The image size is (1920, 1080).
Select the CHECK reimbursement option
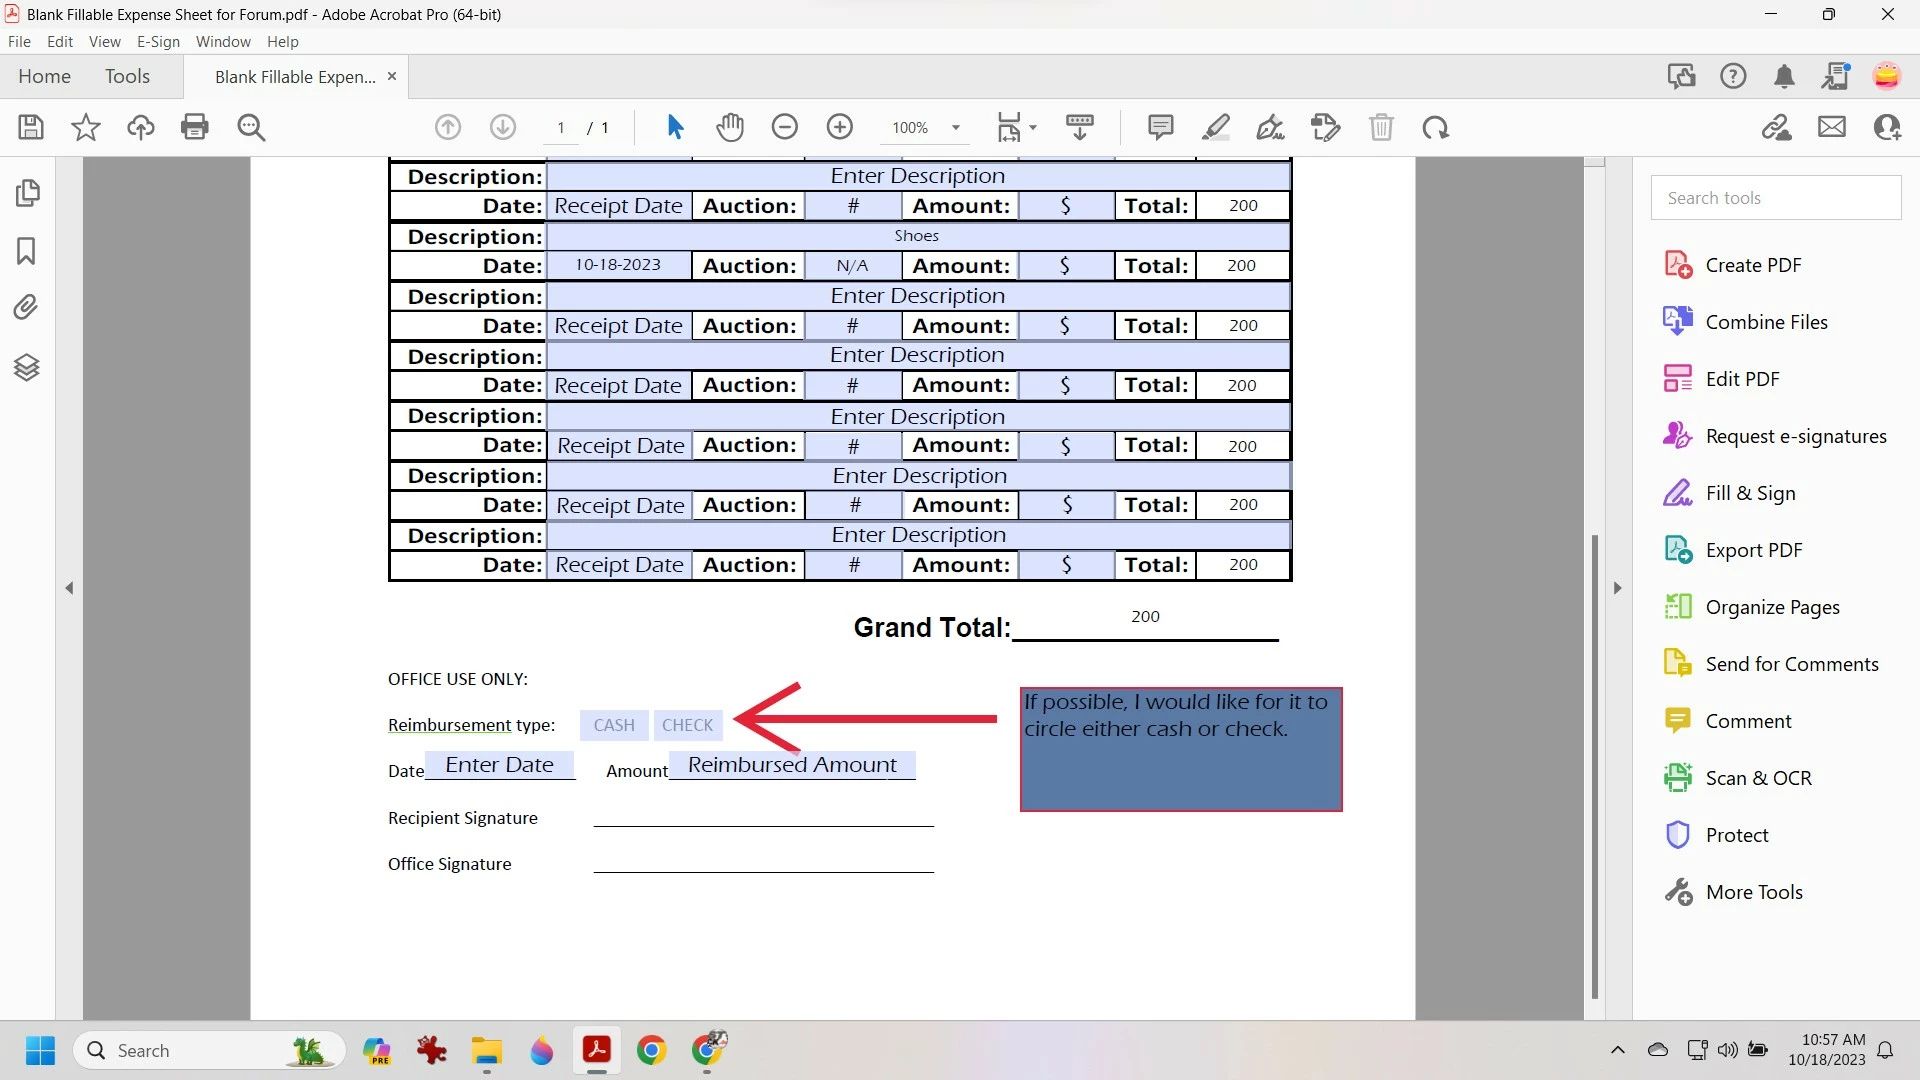pyautogui.click(x=688, y=725)
